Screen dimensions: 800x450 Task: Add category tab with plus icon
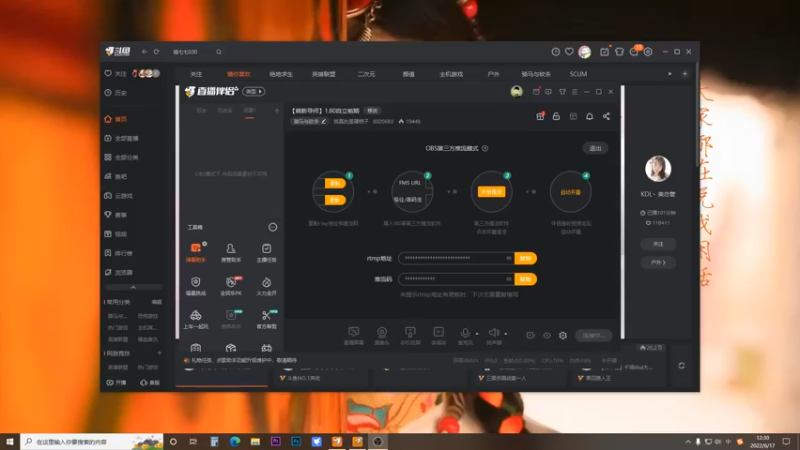685,74
